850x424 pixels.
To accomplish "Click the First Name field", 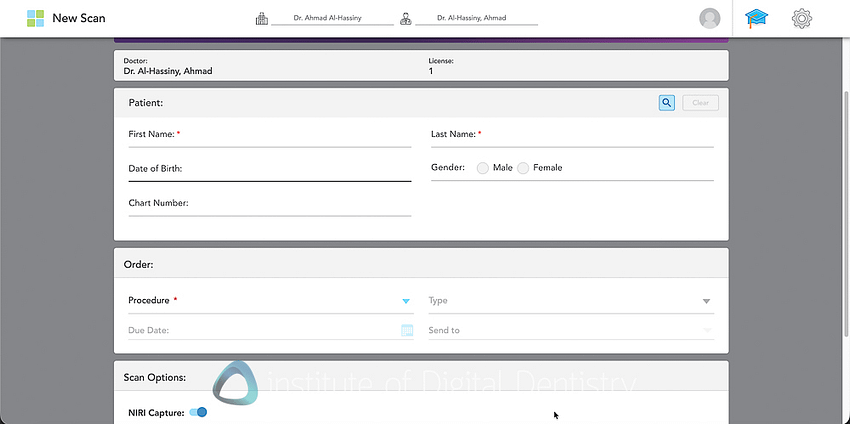I will pos(270,136).
